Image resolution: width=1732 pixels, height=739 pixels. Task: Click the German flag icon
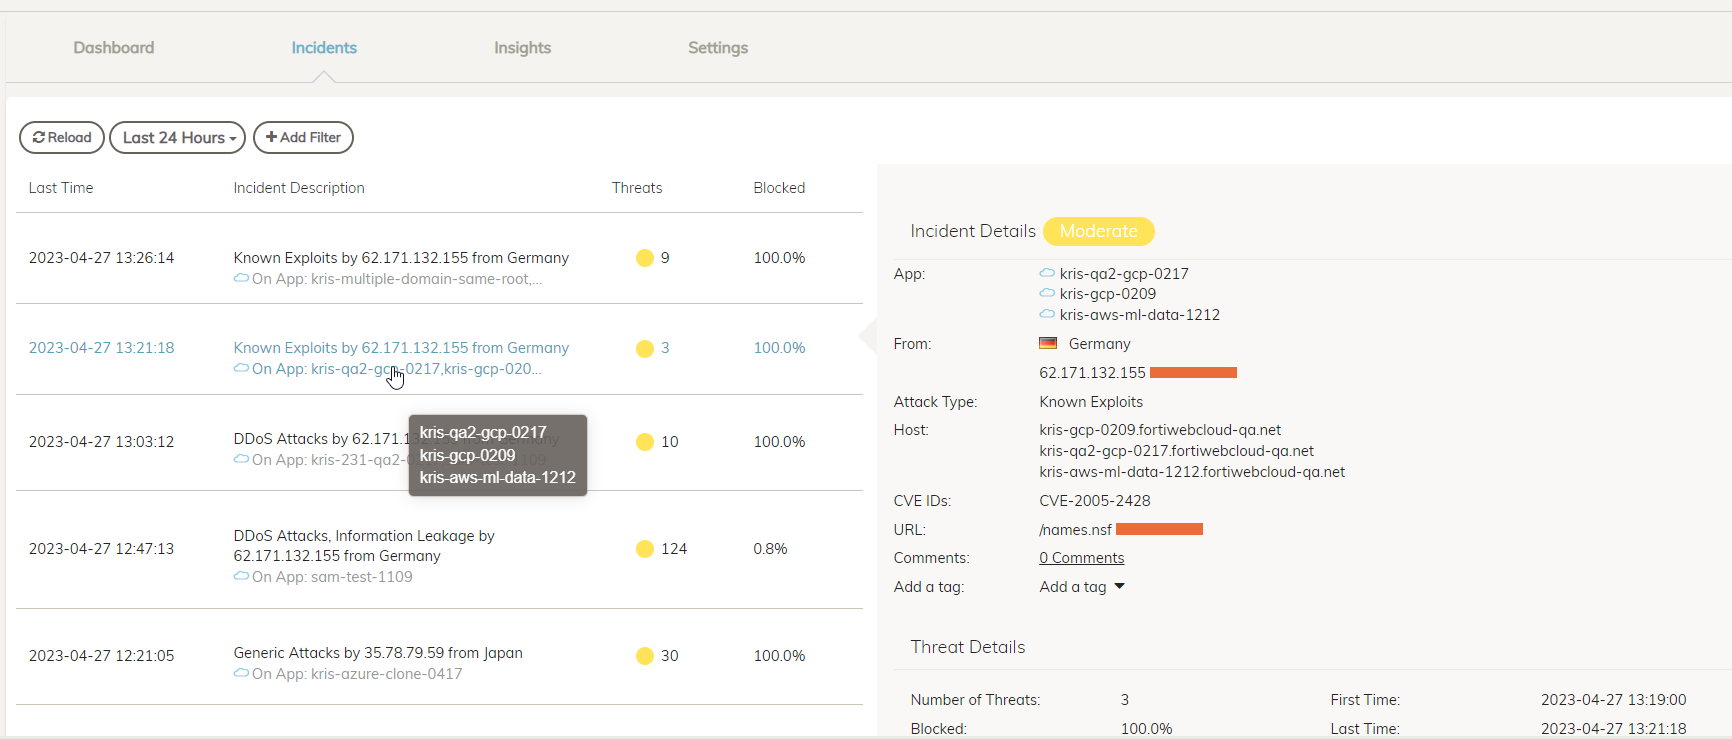click(x=1047, y=343)
